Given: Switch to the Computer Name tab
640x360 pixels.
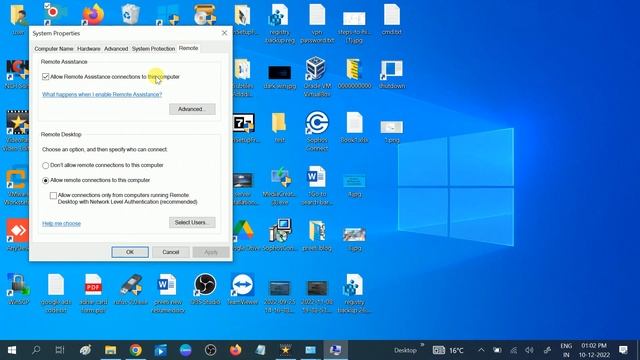Looking at the screenshot, I should [54, 49].
